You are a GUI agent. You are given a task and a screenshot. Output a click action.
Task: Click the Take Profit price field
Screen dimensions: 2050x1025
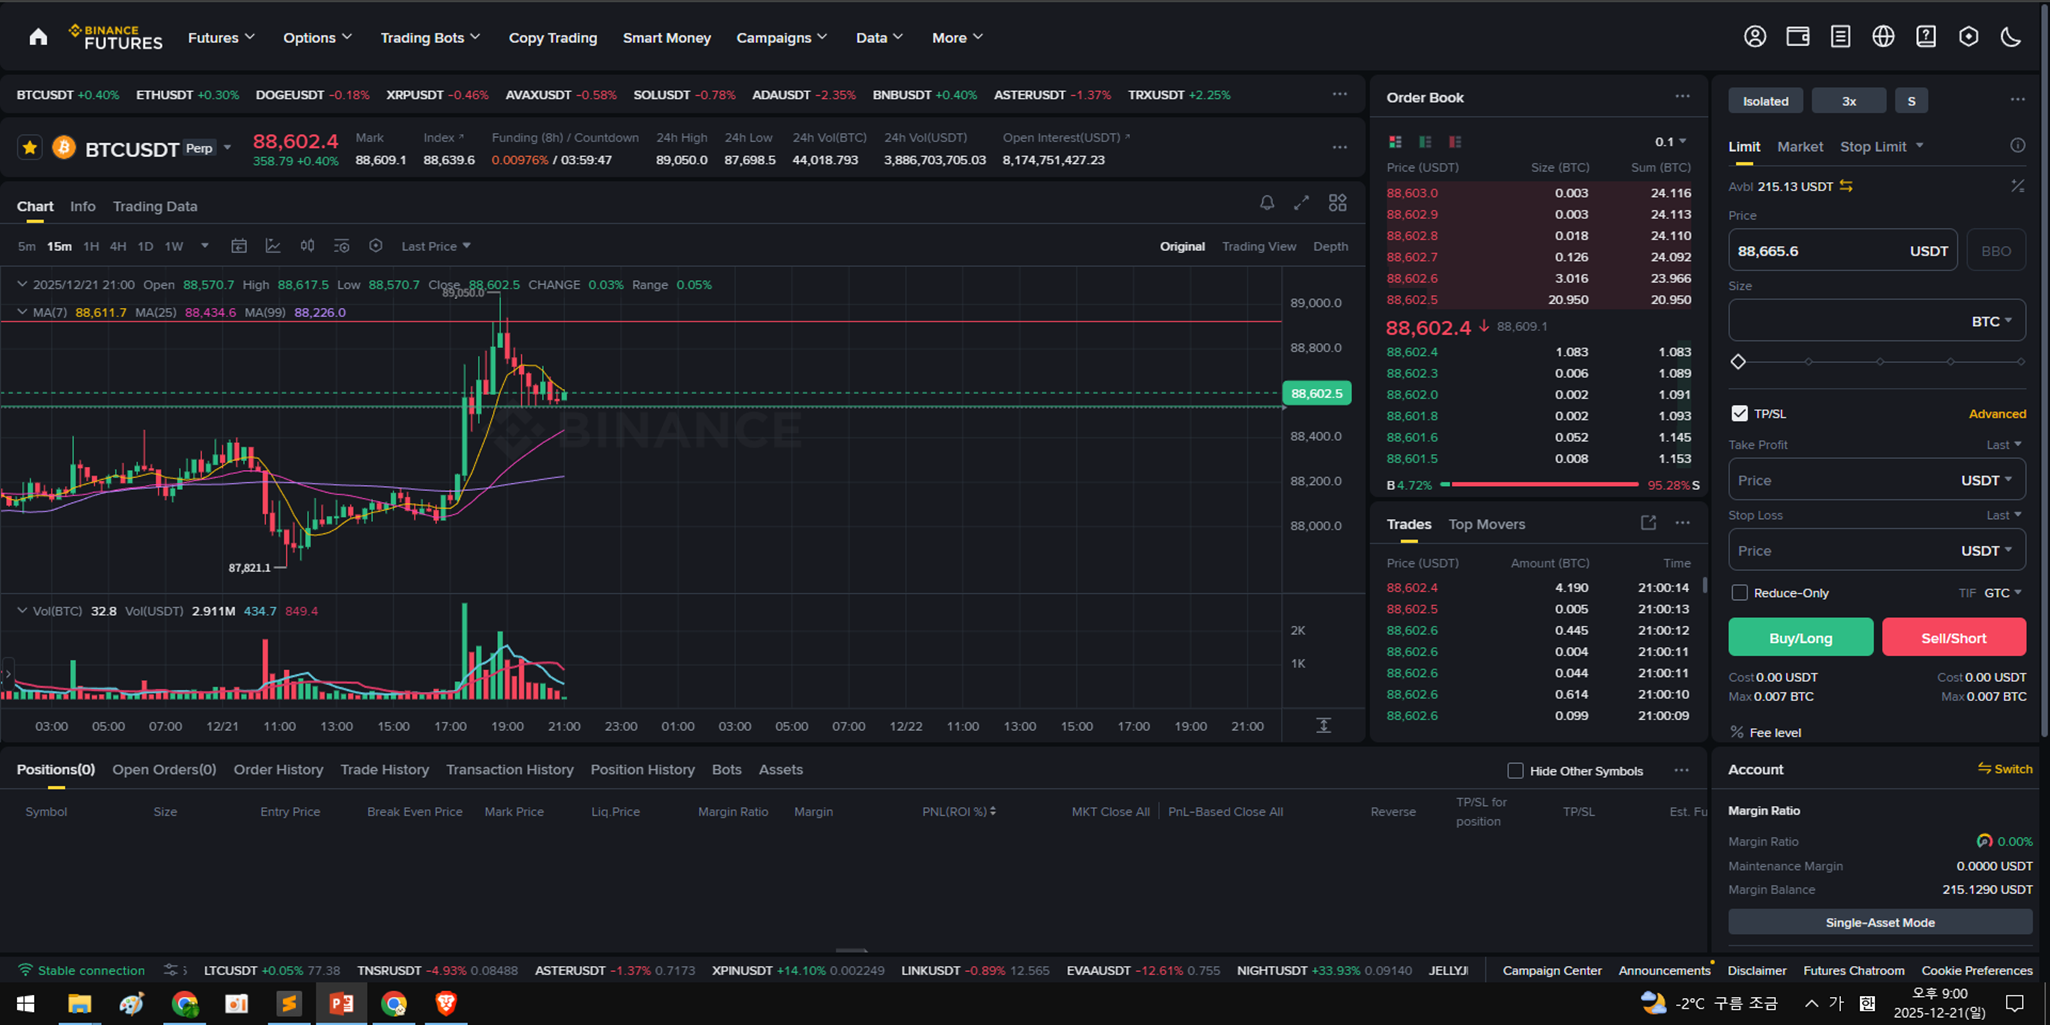1877,480
